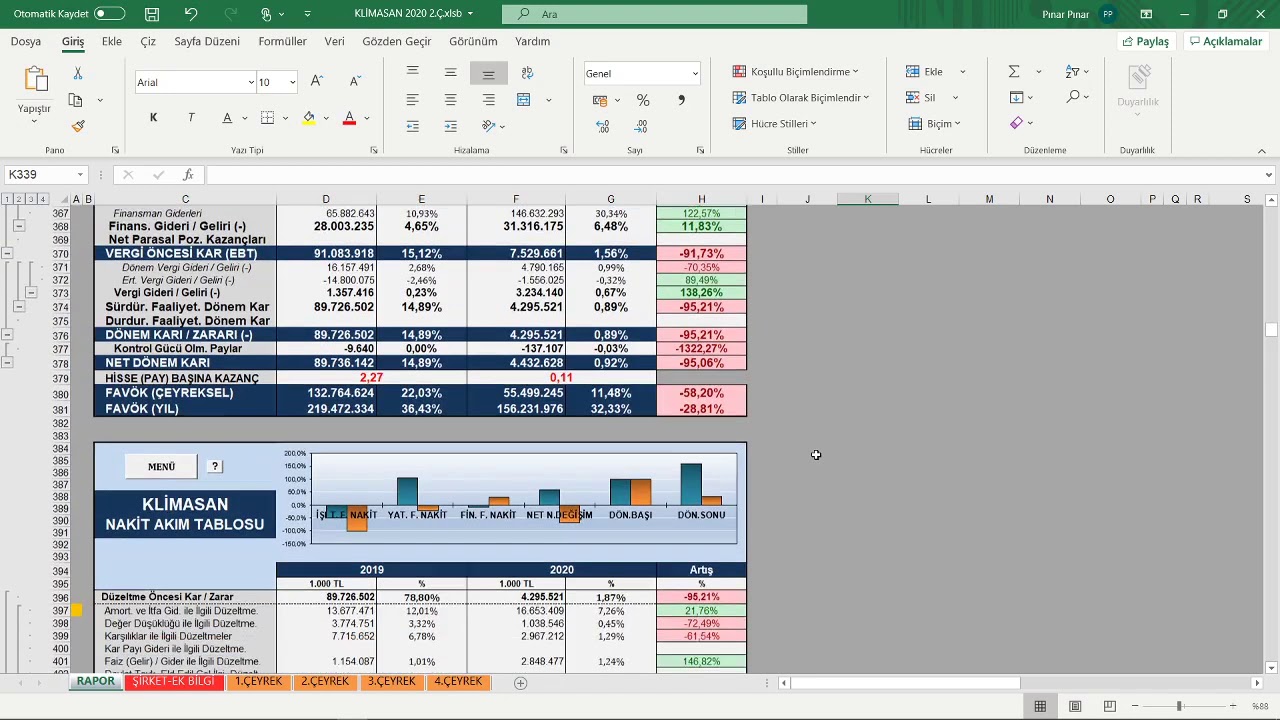
Task: Open the Biçim cell format dropdown
Action: click(934, 123)
